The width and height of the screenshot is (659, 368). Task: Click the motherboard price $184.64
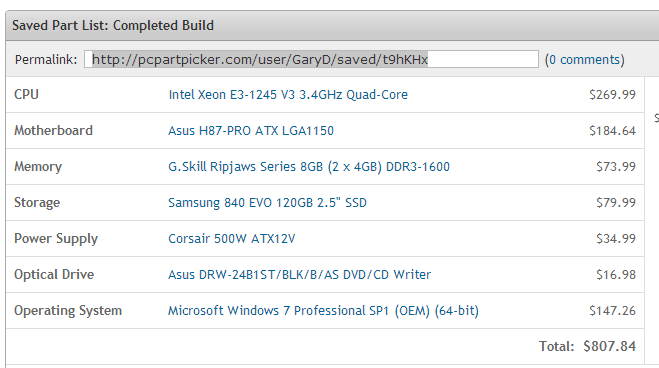[x=612, y=131]
